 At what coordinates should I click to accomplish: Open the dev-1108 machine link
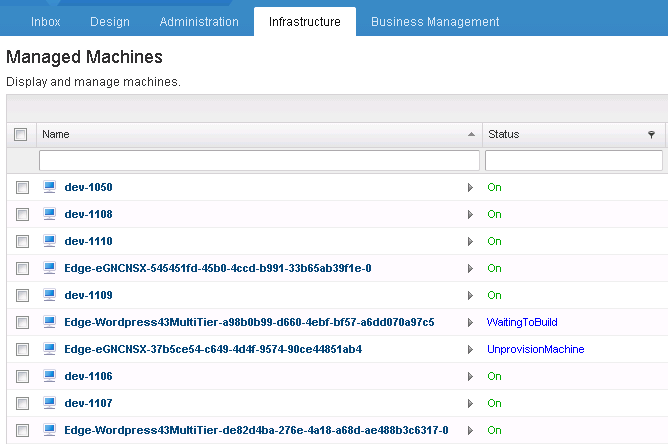click(x=88, y=214)
